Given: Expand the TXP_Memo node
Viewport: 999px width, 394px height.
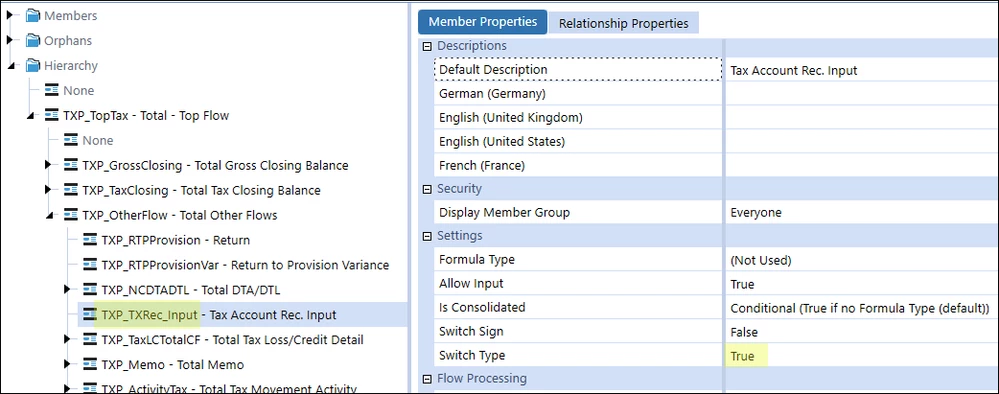Looking at the screenshot, I should pyautogui.click(x=67, y=365).
